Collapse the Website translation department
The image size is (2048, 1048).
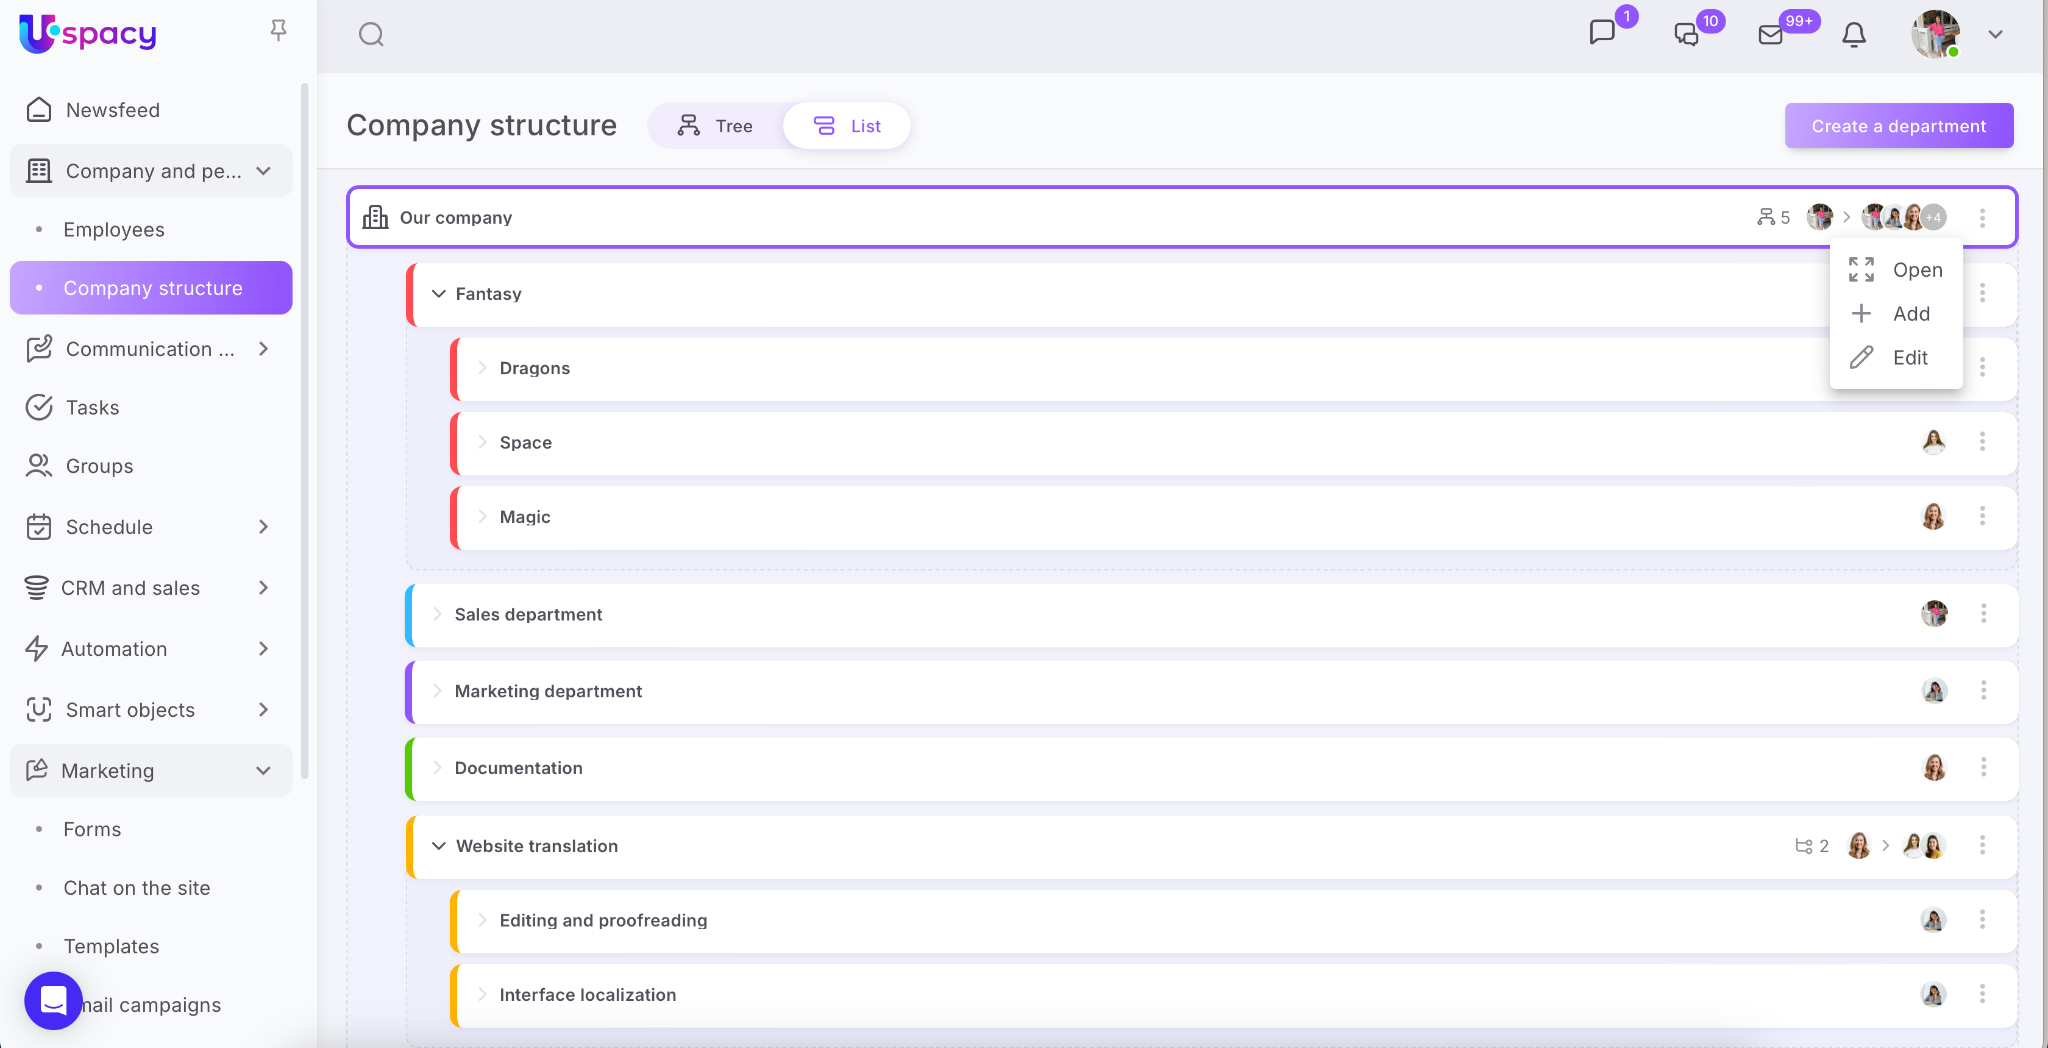pyautogui.click(x=438, y=846)
